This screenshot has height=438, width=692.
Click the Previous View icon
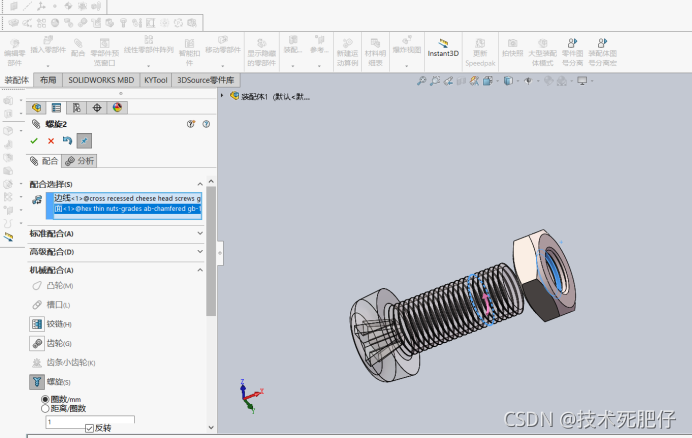click(448, 81)
